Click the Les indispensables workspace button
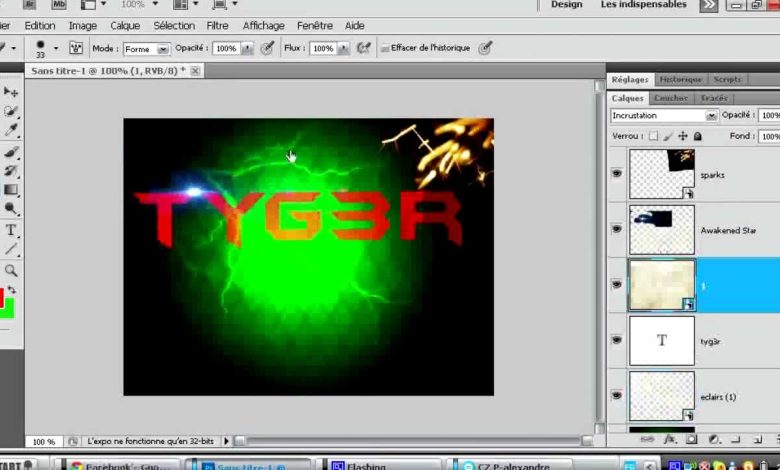The height and width of the screenshot is (470, 780). tap(643, 5)
